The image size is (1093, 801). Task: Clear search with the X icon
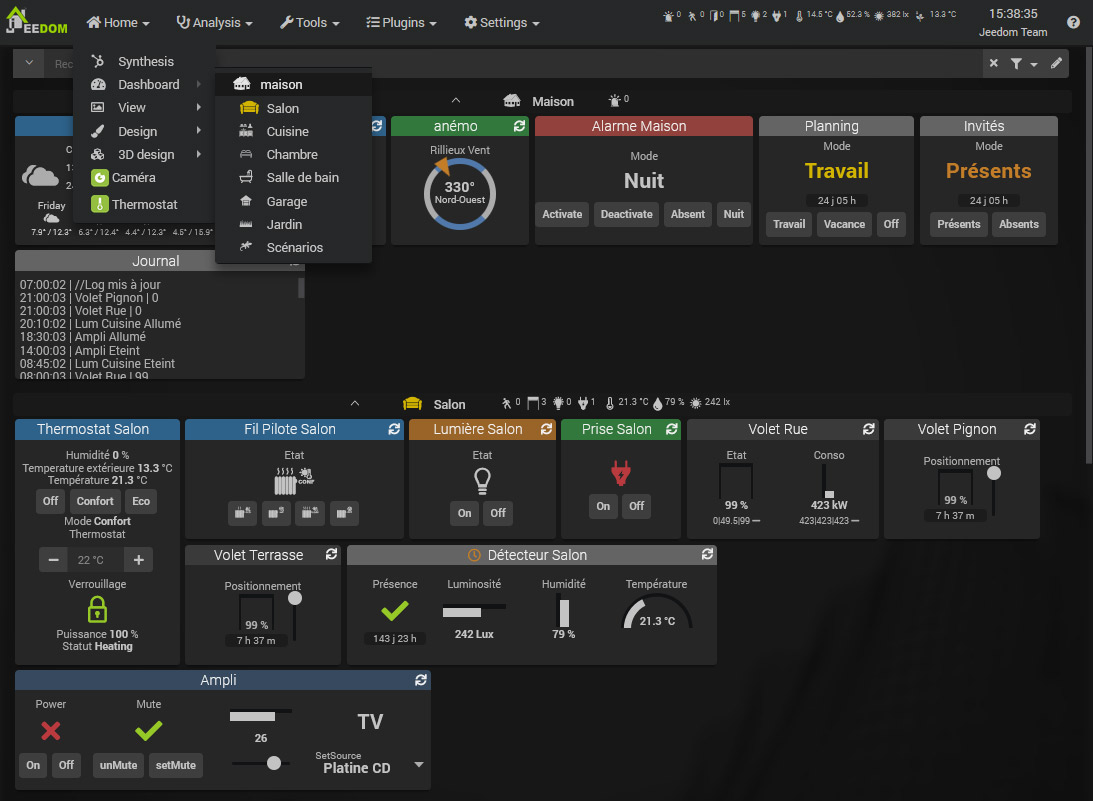click(x=994, y=63)
